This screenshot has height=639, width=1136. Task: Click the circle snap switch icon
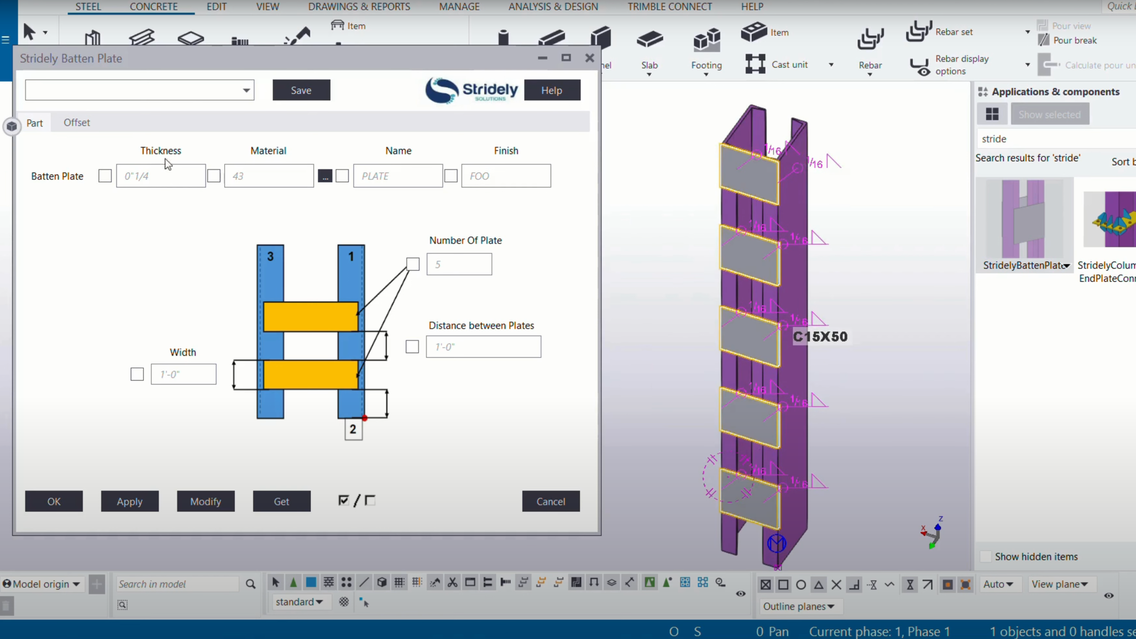(801, 585)
